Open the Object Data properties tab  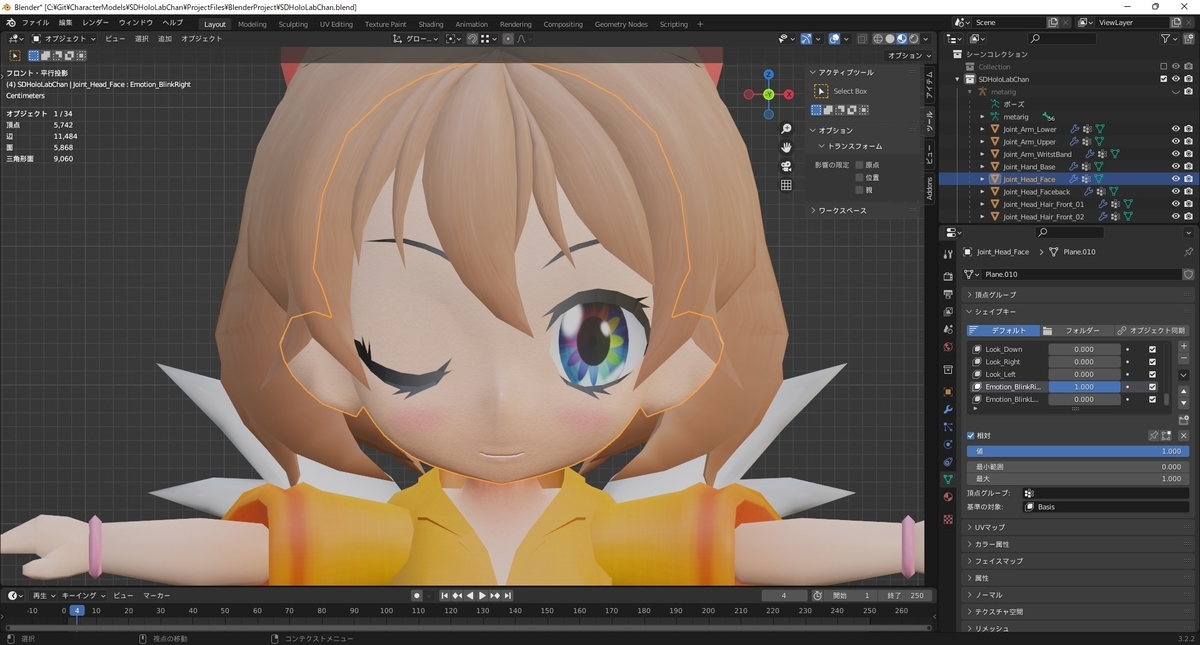[948, 479]
